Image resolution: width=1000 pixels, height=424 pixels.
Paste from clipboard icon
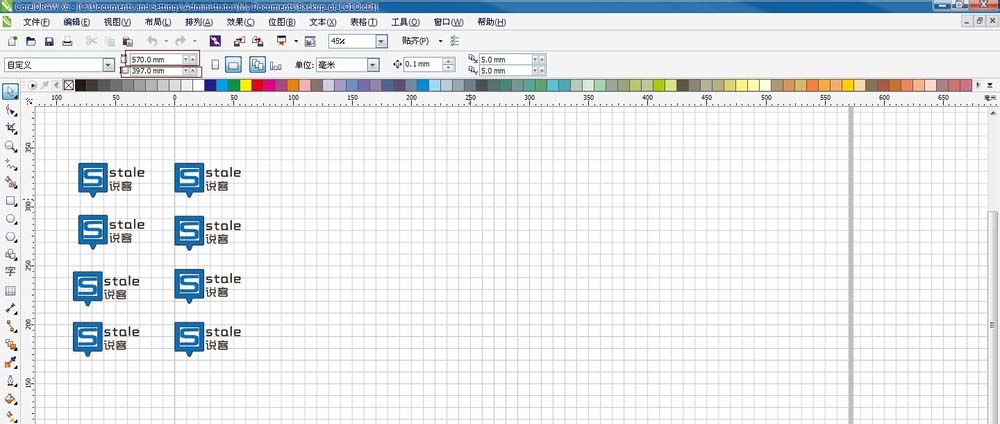tap(128, 41)
